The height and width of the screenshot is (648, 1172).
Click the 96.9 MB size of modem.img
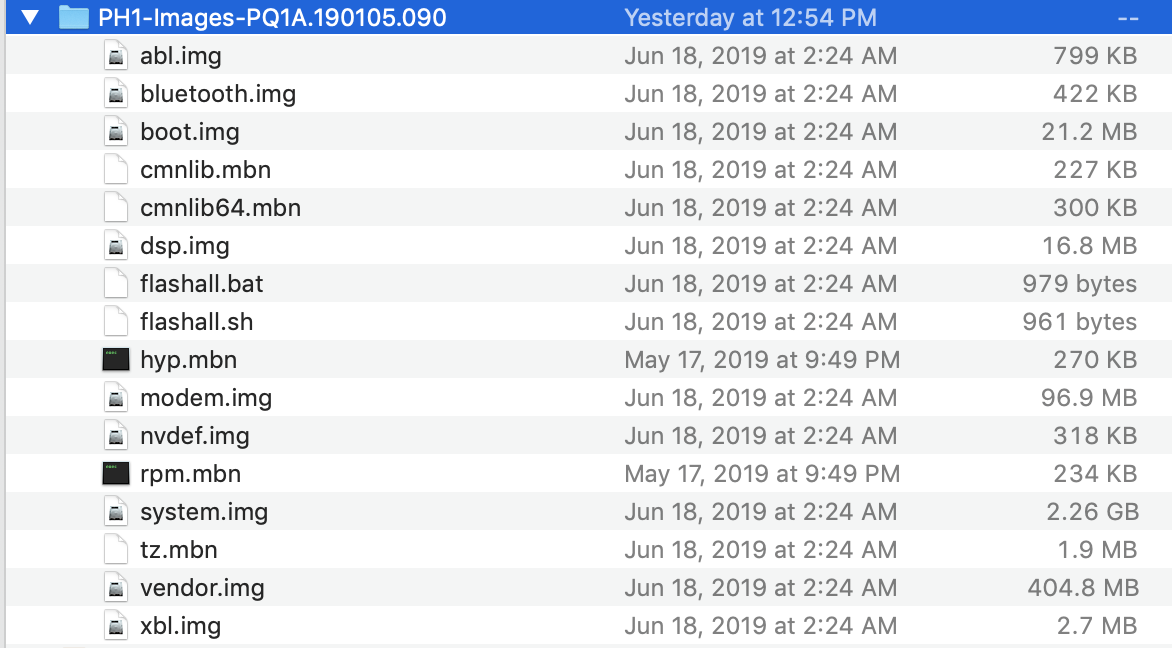pyautogui.click(x=1089, y=398)
